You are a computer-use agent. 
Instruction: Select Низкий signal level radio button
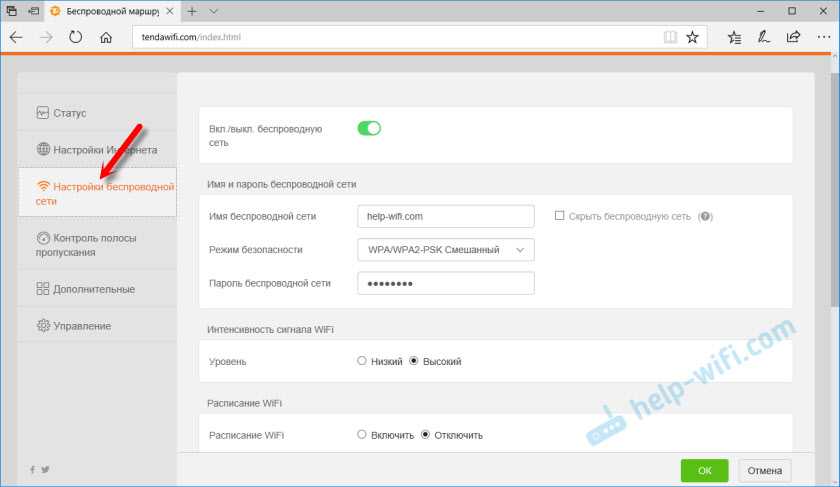362,361
